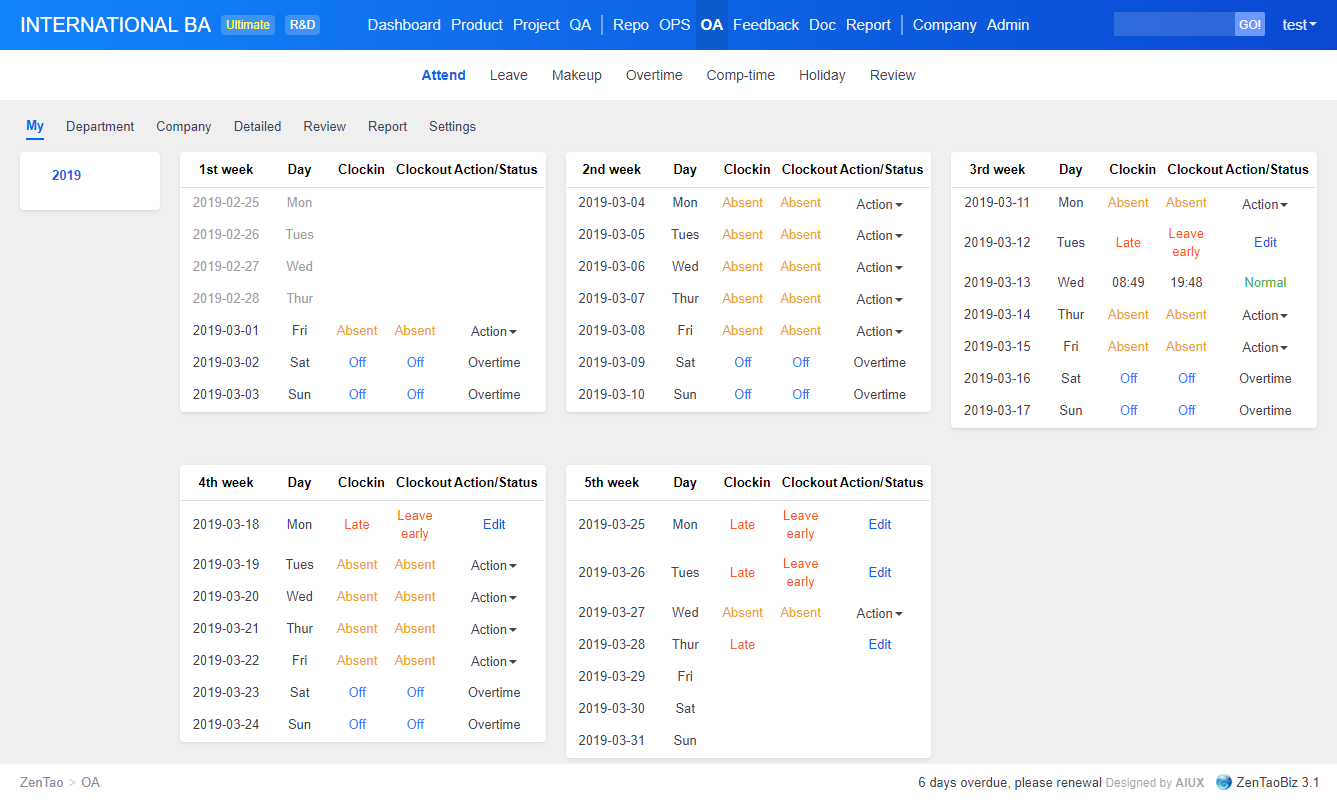
Task: Click Edit for 2019-03-12
Action: tap(1265, 242)
